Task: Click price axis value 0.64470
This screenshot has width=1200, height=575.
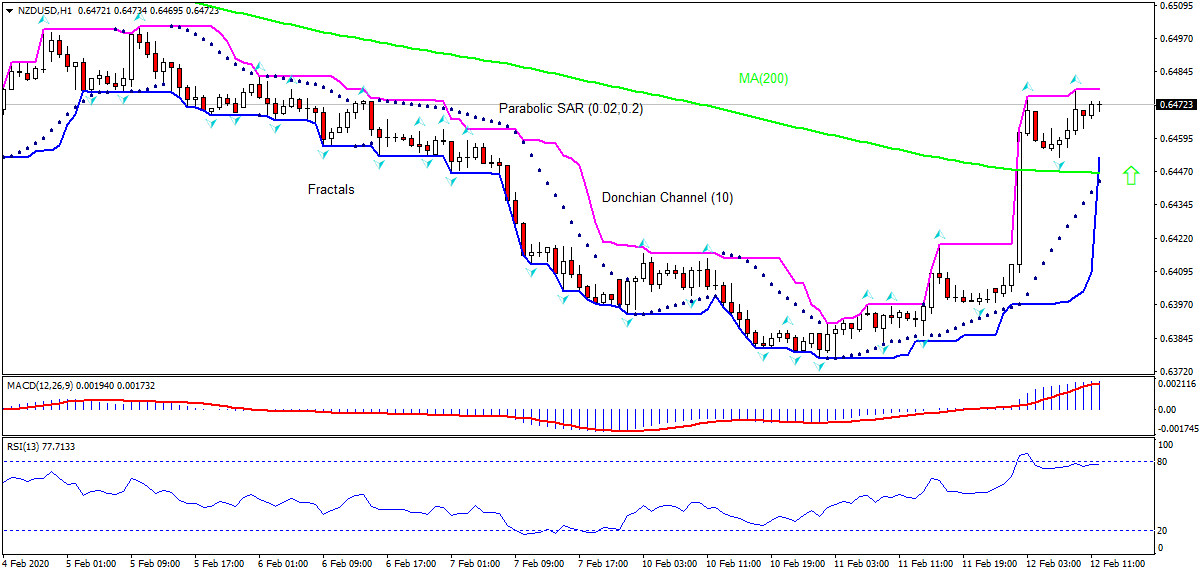Action: 1176,172
